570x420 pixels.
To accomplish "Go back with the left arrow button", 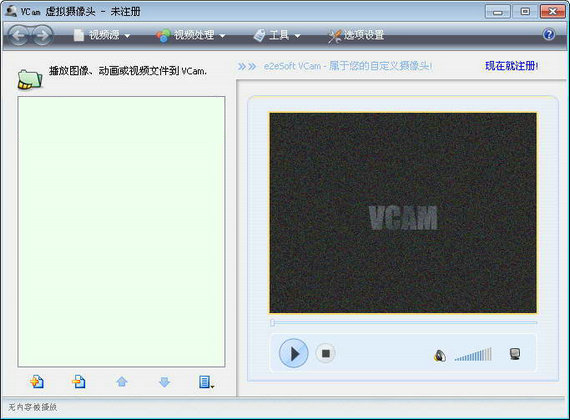I will [18, 35].
